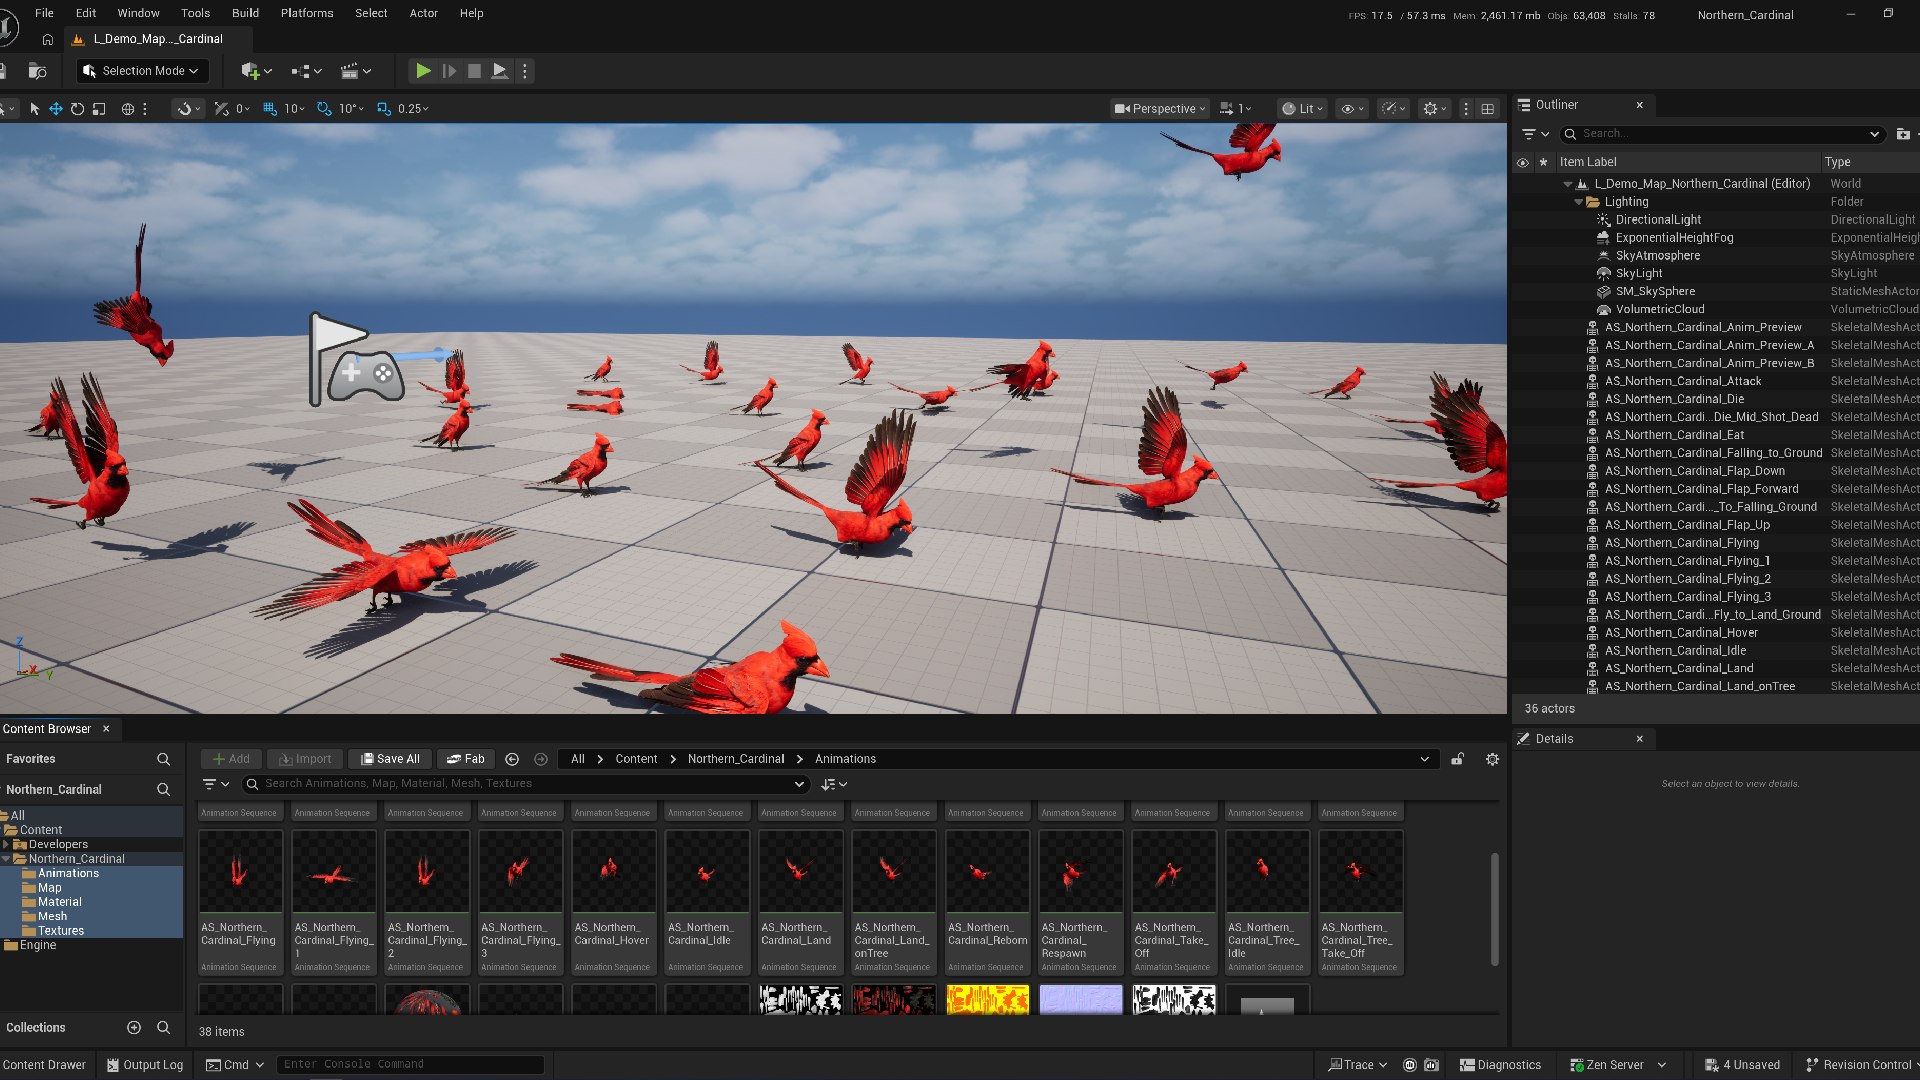The image size is (1920, 1080).
Task: Open the Actor menu
Action: click(424, 13)
